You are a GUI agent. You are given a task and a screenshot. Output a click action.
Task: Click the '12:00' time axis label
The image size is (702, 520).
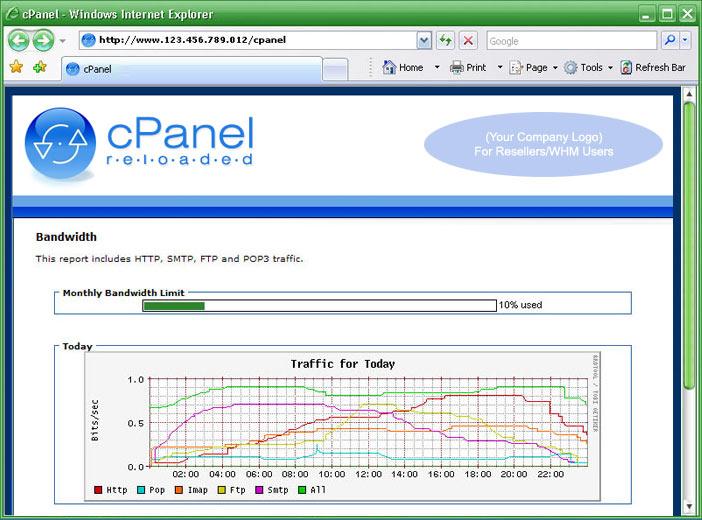(x=368, y=474)
